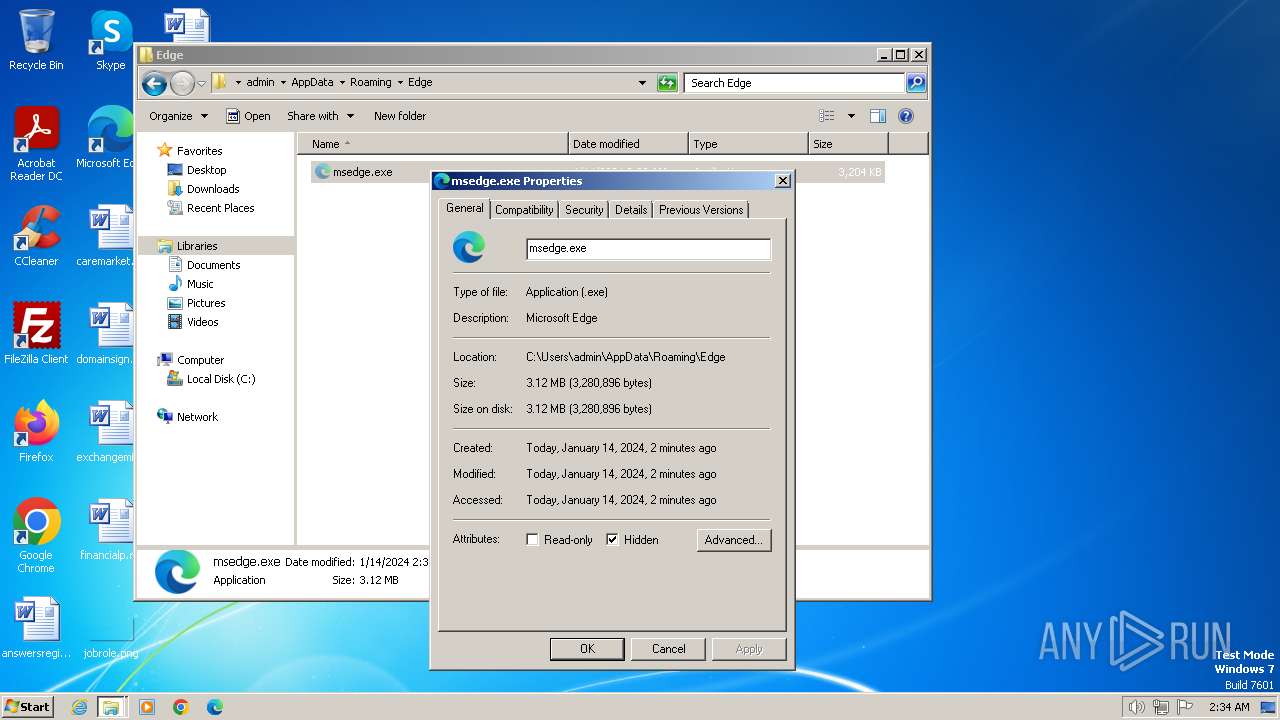Viewport: 1280px width, 720px height.
Task: Click the Explorer Back arrow button
Action: pyautogui.click(x=154, y=83)
